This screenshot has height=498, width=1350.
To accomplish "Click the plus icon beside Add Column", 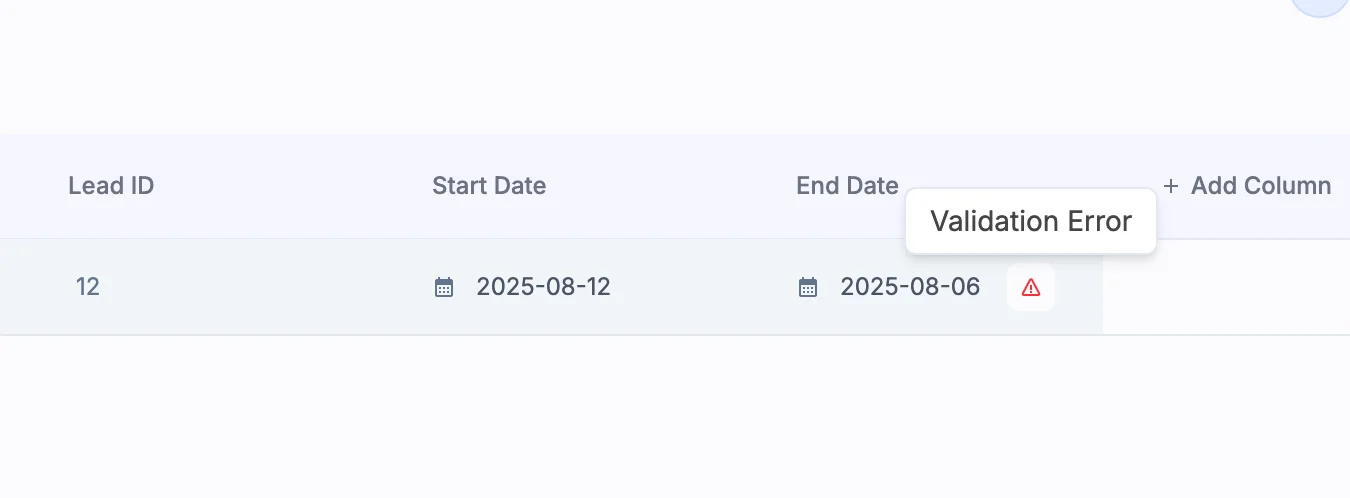I will [x=1171, y=186].
